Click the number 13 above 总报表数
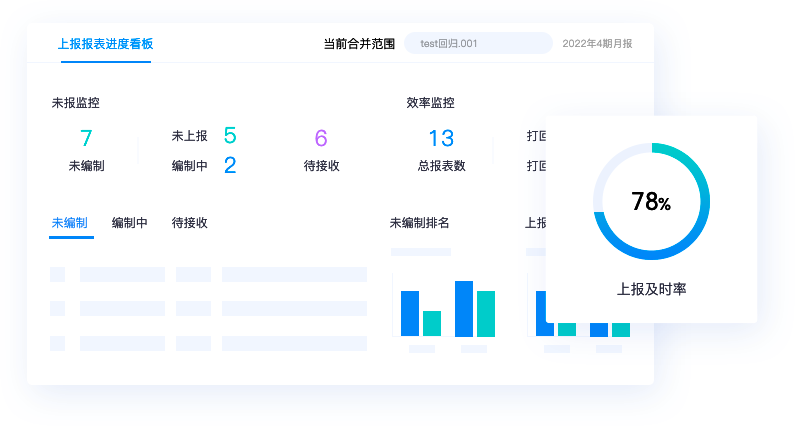This screenshot has height=426, width=795. coord(441,139)
